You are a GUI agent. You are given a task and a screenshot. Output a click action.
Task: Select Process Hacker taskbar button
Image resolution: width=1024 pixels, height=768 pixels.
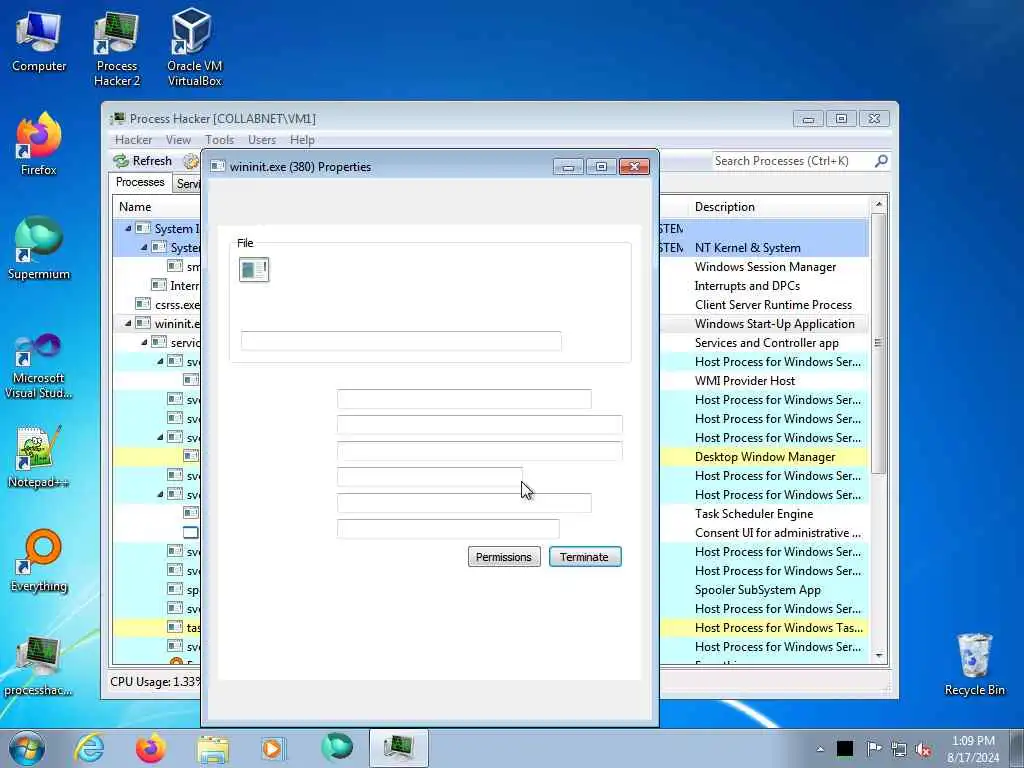coord(398,748)
